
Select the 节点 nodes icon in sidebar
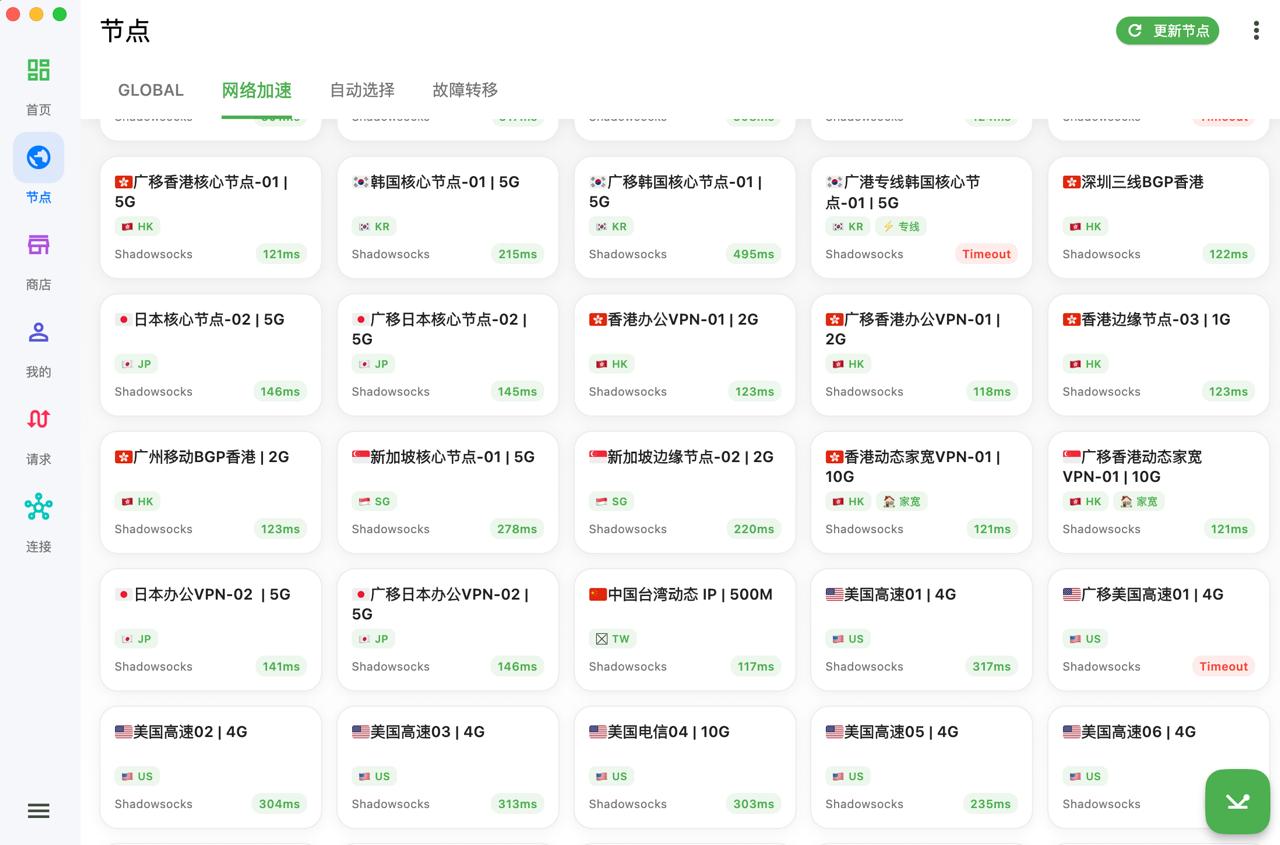(38, 157)
